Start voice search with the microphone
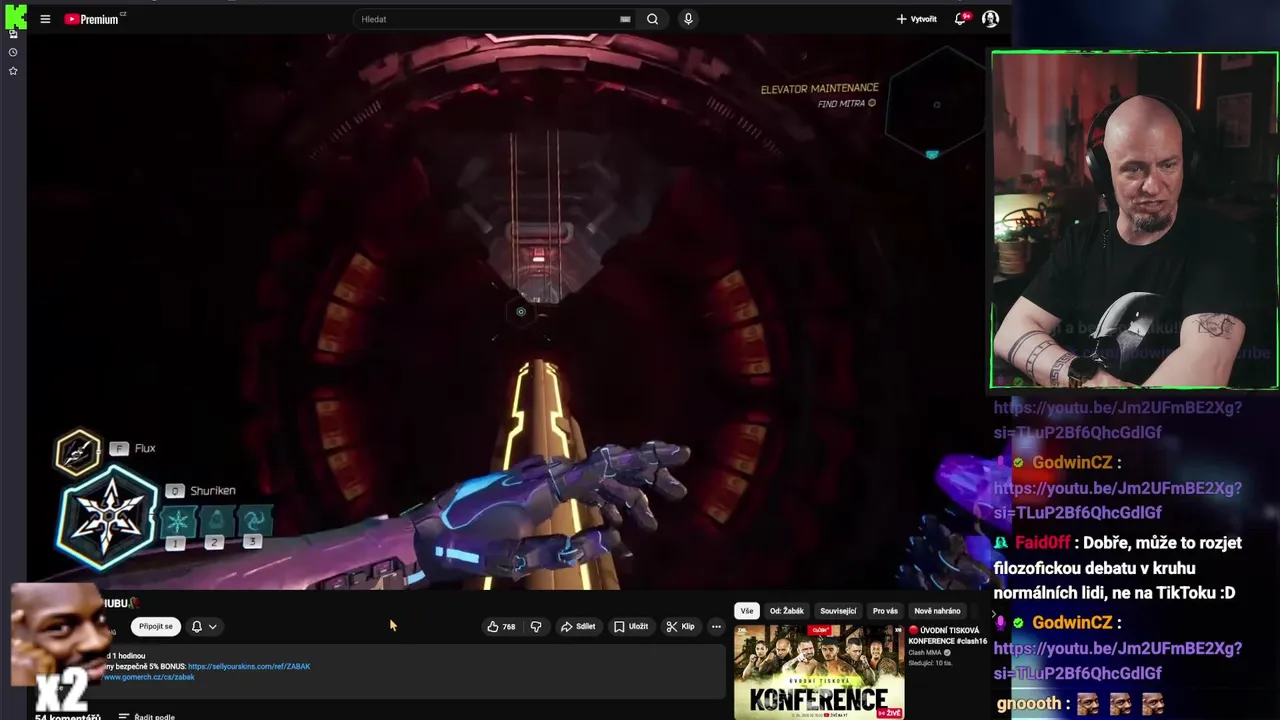The height and width of the screenshot is (720, 1280). pos(688,19)
